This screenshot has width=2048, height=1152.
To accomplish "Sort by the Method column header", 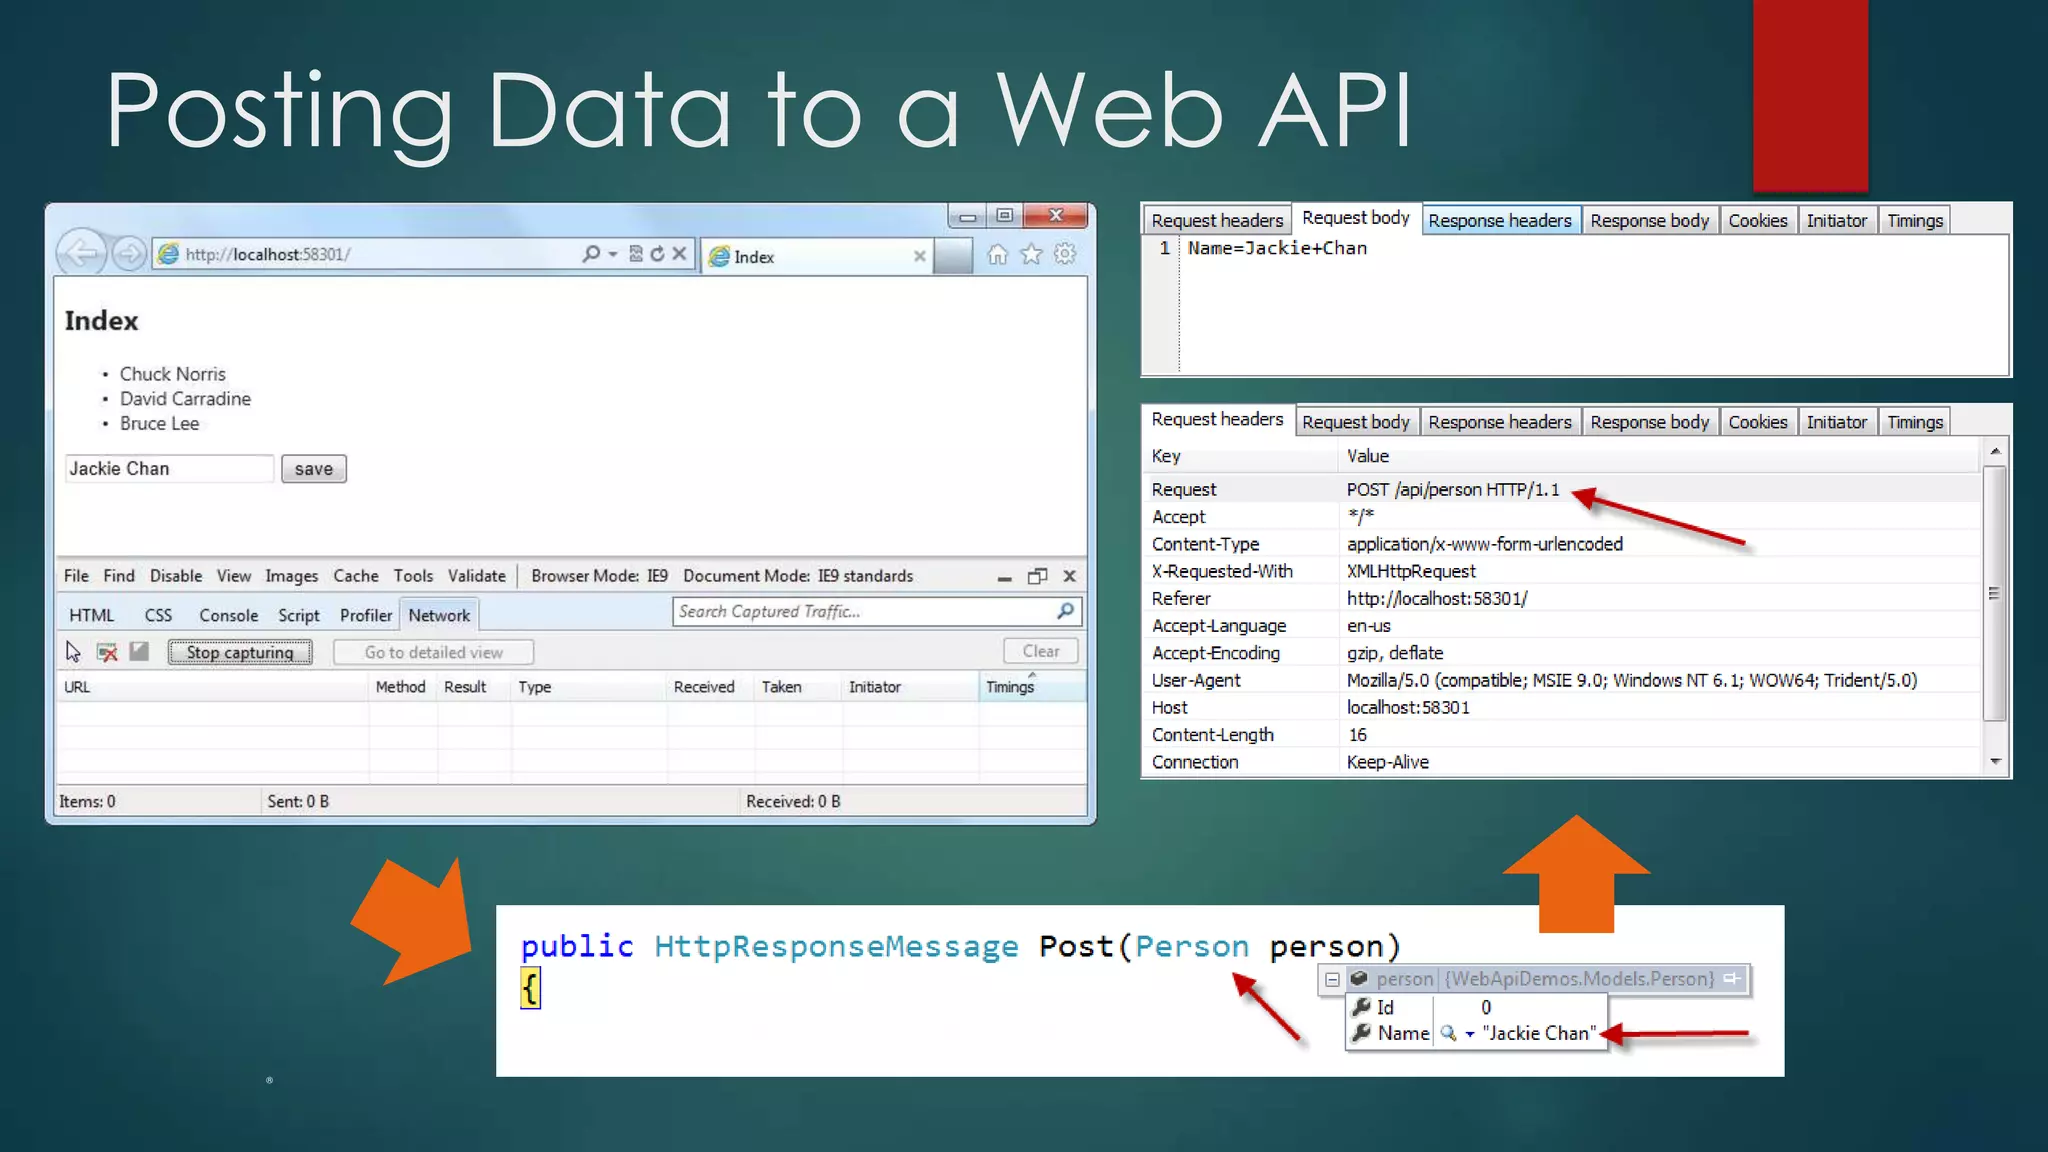I will [401, 687].
